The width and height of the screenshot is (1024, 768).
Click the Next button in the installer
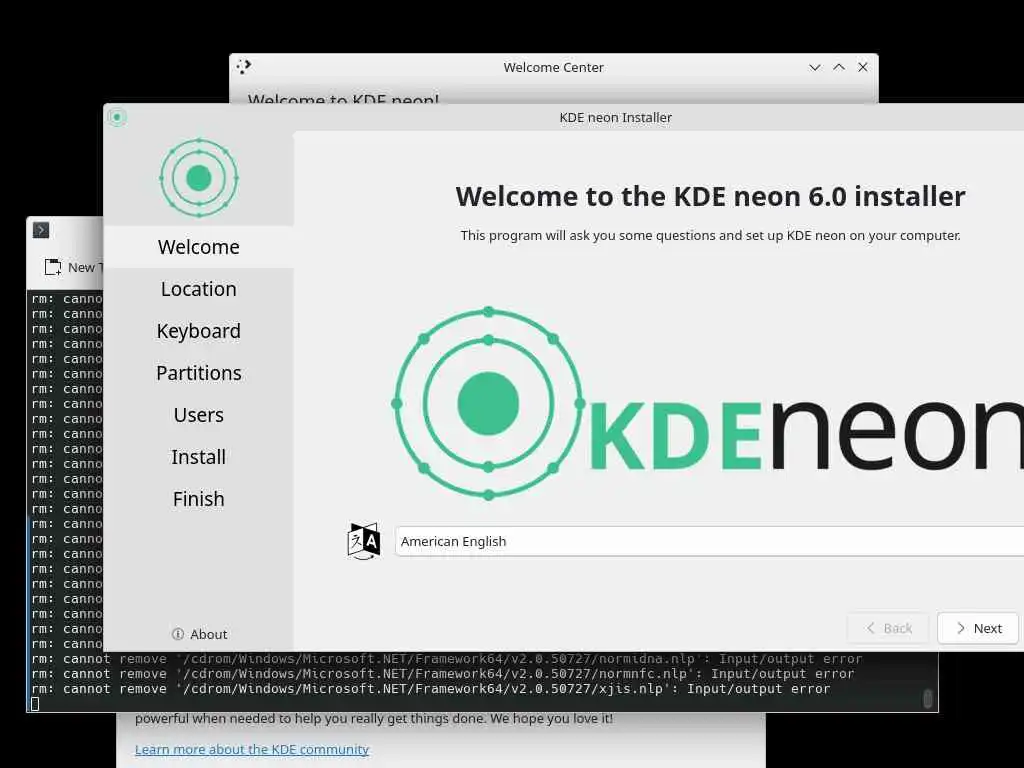(978, 628)
